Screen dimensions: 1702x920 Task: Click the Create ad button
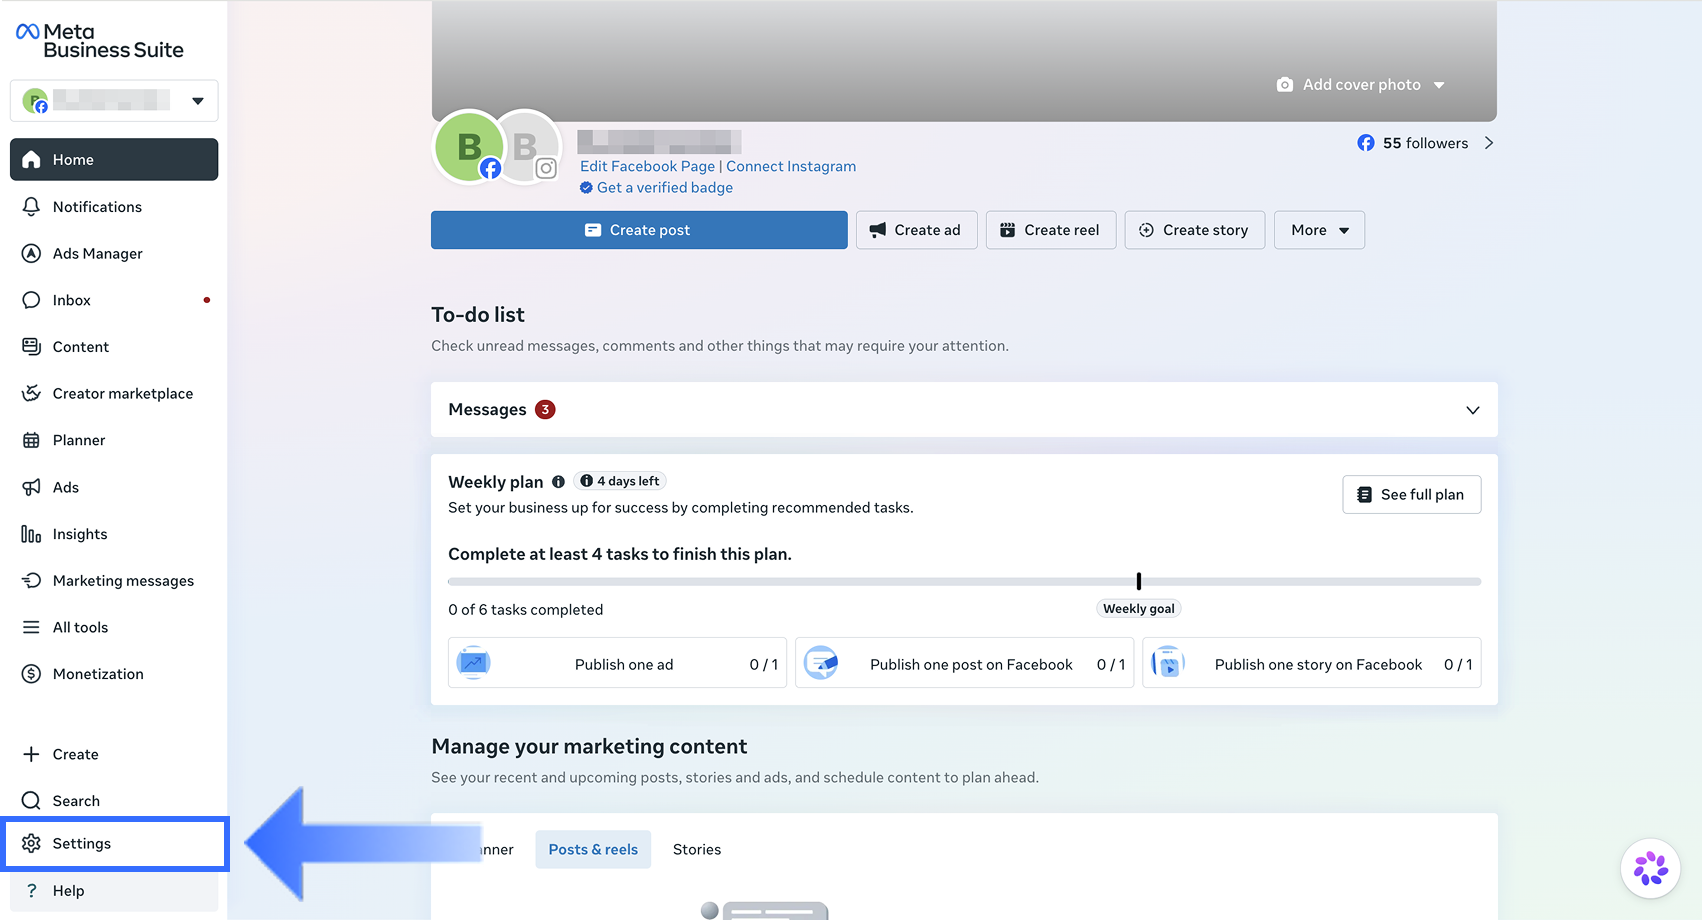(916, 230)
